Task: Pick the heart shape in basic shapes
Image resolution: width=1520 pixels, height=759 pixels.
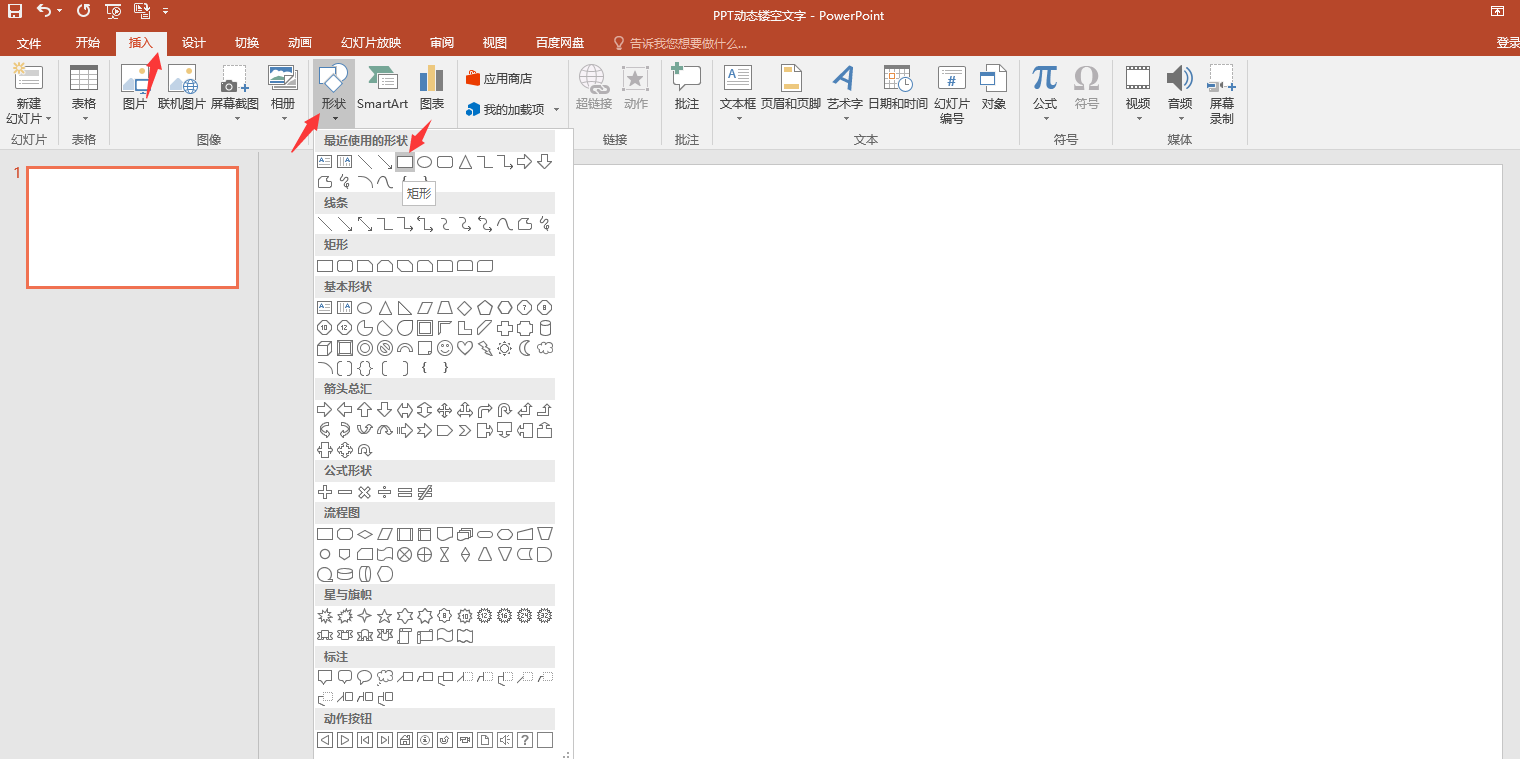Action: 465,348
